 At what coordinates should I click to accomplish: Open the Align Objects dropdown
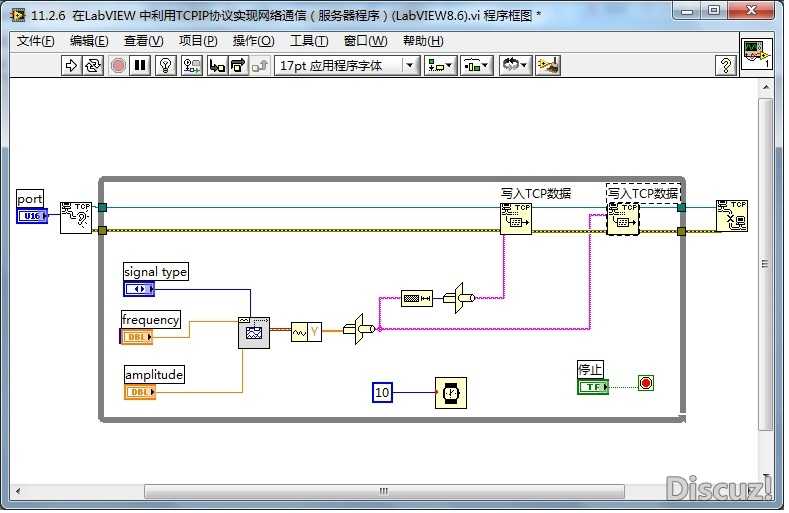440,65
